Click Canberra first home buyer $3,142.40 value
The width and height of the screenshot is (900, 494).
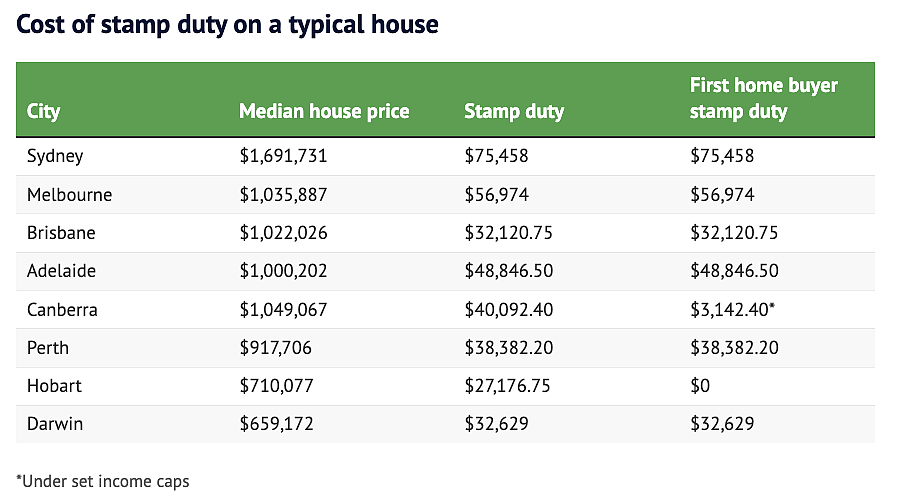732,310
